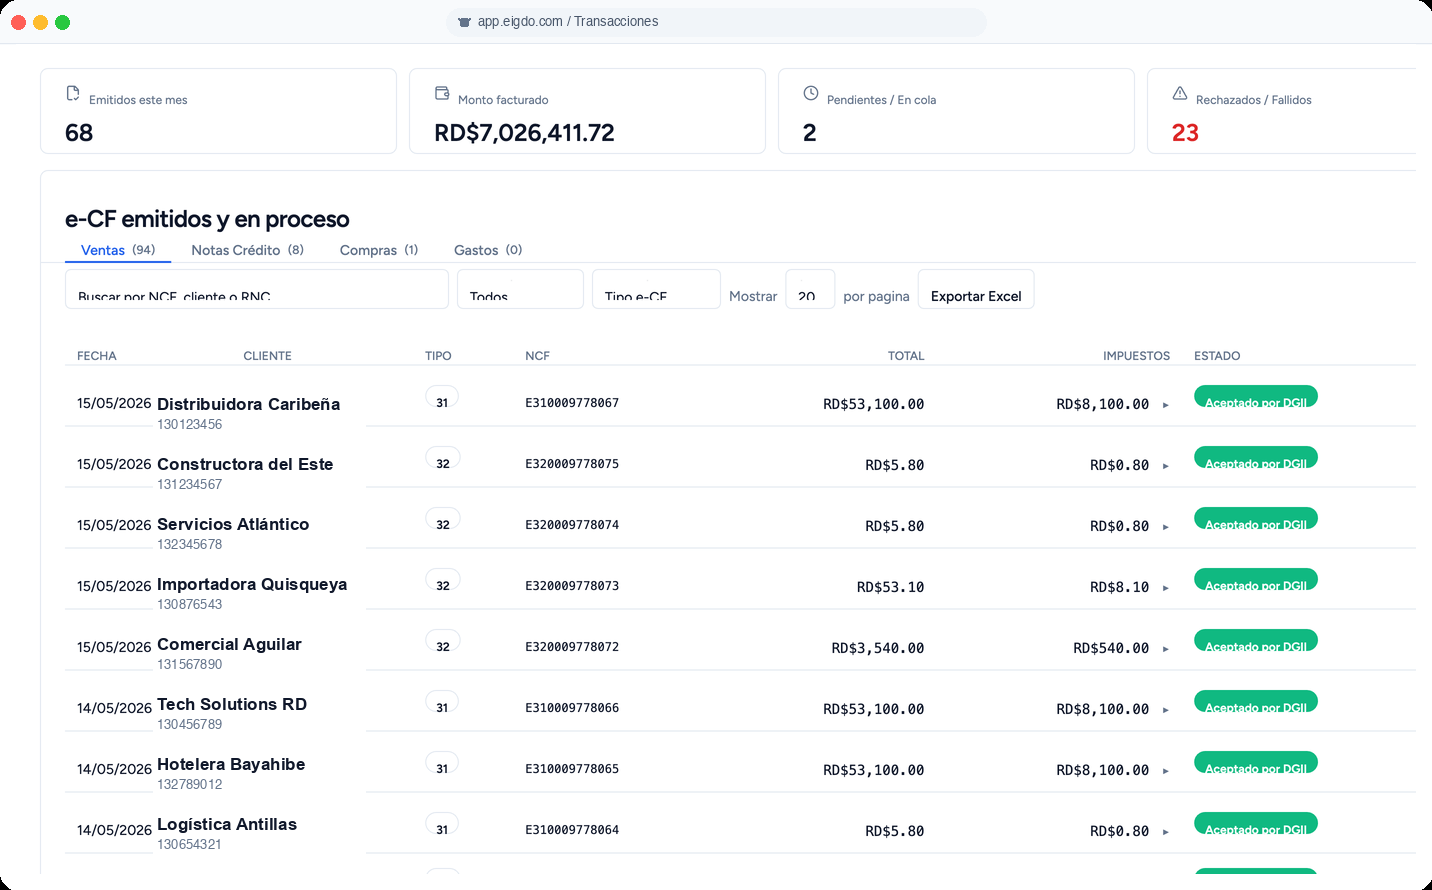Expand row arrow for Importadora Quisqueya
This screenshot has width=1432, height=890.
(1166, 588)
